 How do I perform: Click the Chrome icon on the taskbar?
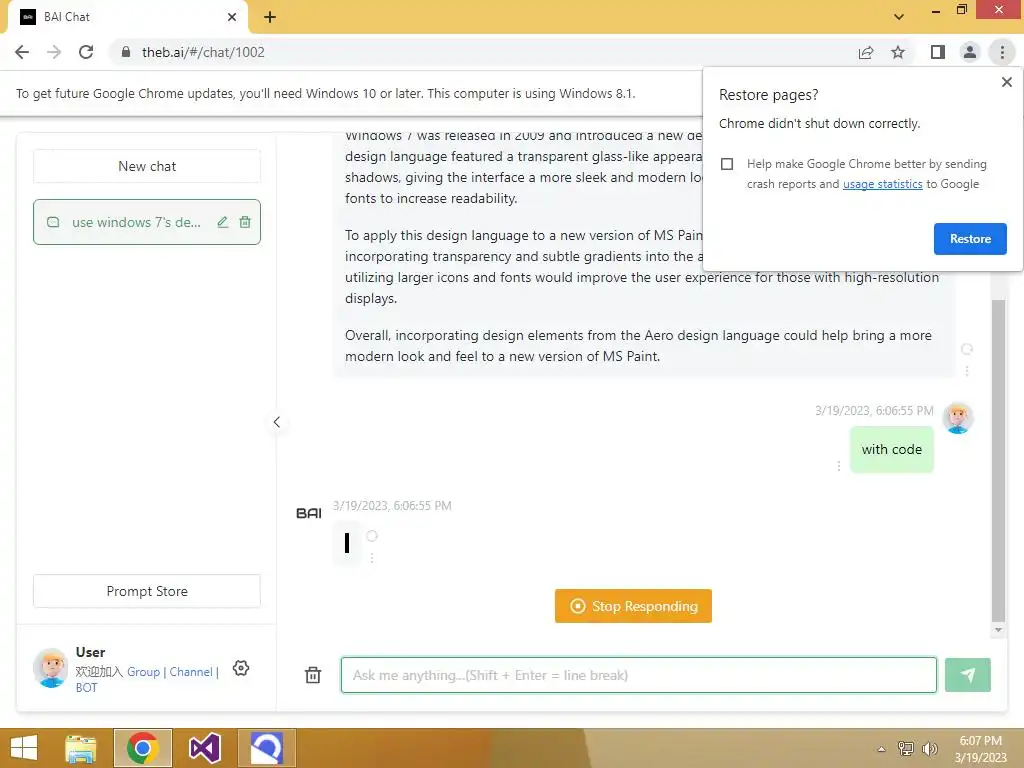click(x=142, y=748)
